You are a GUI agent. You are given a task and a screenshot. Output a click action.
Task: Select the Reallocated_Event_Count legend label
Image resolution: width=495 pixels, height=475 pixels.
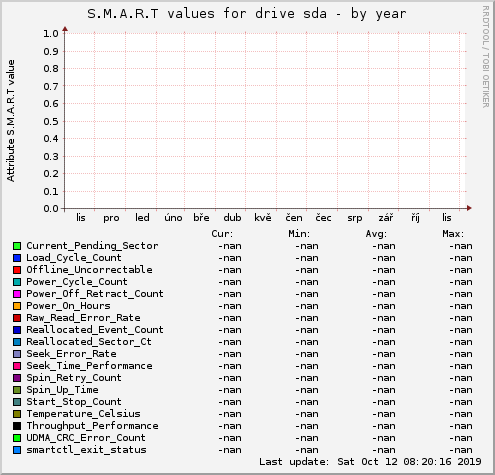tap(95, 330)
